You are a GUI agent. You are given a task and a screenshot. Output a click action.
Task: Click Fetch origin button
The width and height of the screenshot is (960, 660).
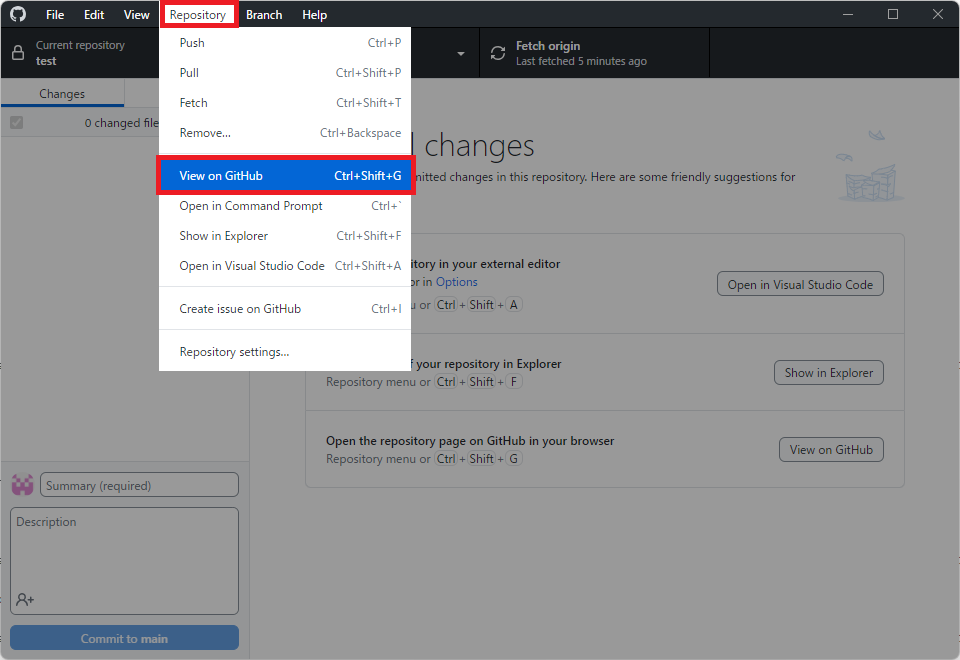[x=594, y=53]
